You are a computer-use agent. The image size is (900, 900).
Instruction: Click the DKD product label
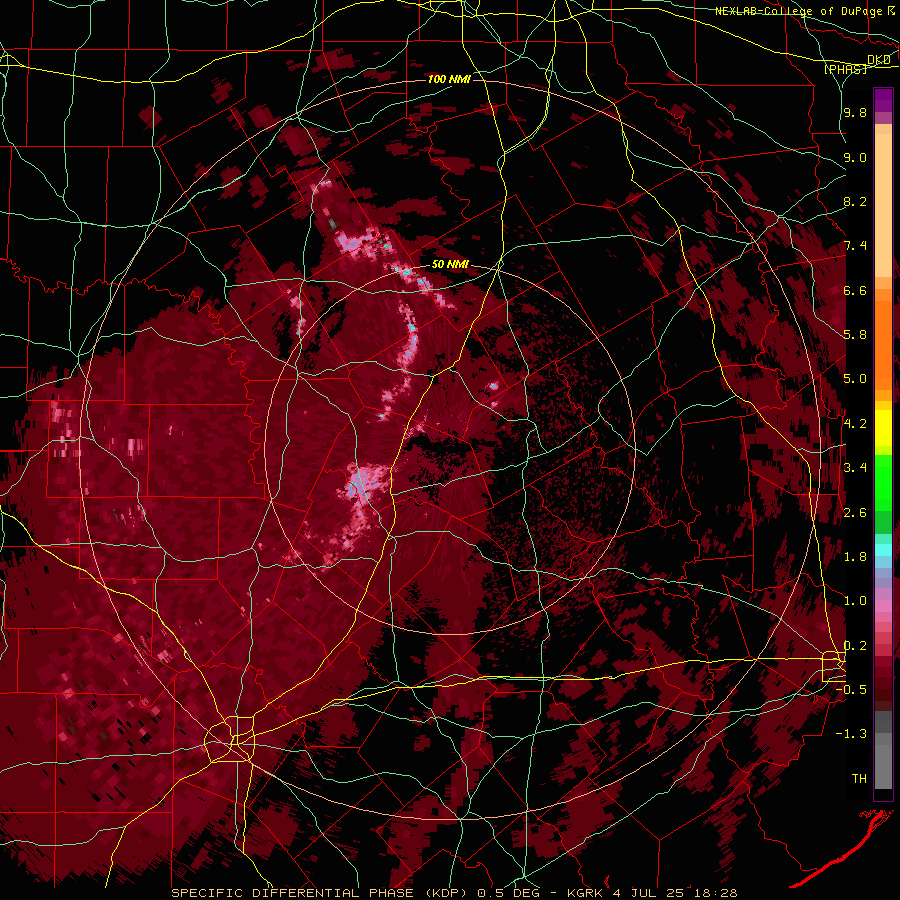coord(878,59)
